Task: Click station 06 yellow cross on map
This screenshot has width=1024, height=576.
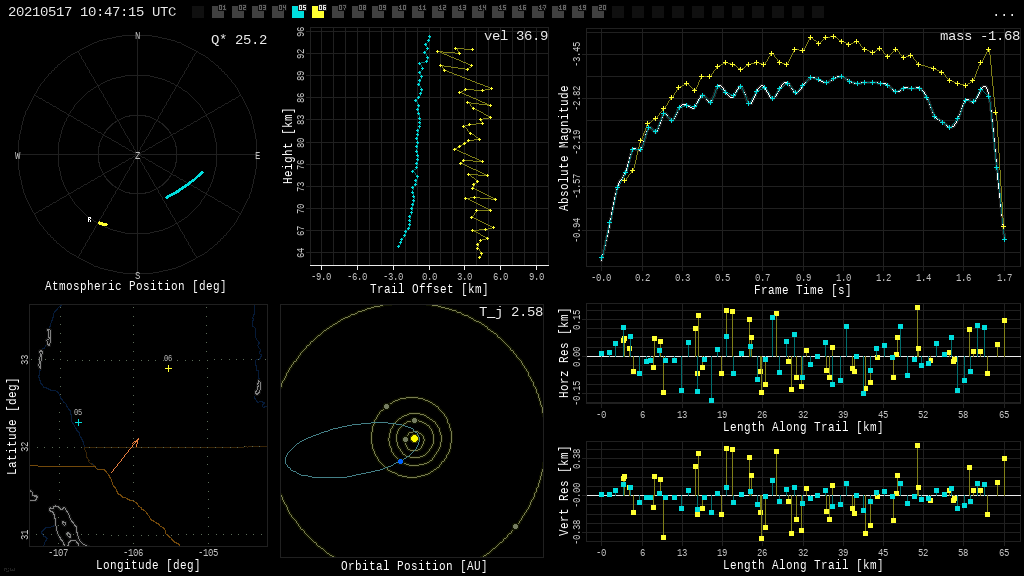Action: 168,368
